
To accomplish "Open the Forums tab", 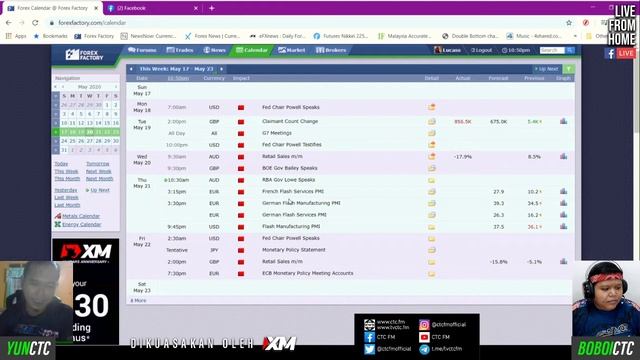I will [142, 50].
